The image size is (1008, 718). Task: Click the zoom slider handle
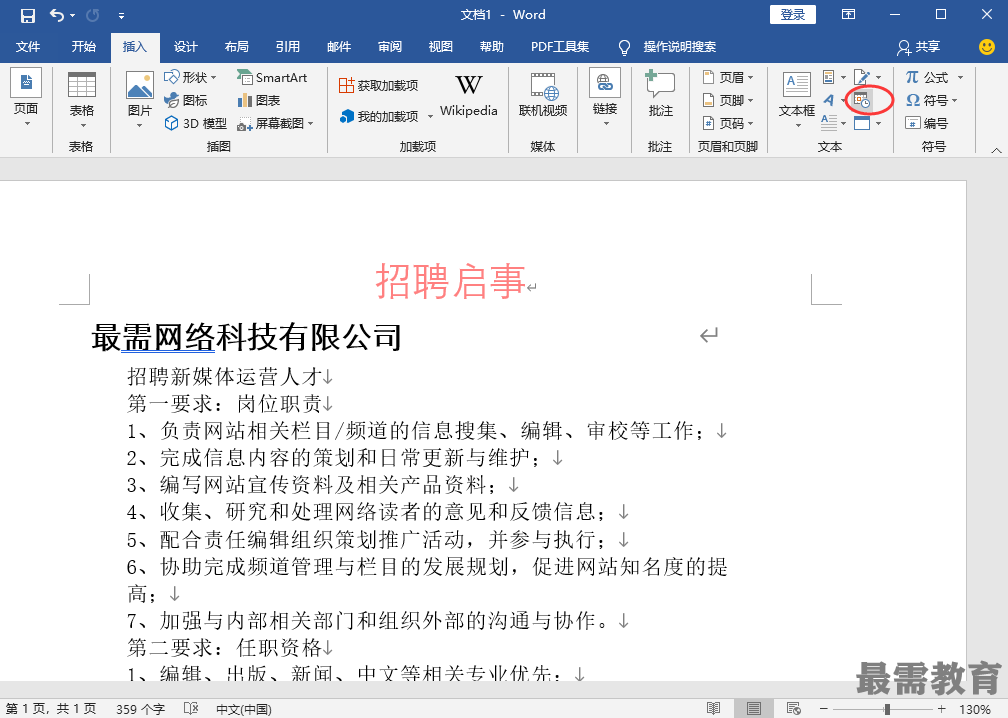coord(887,709)
